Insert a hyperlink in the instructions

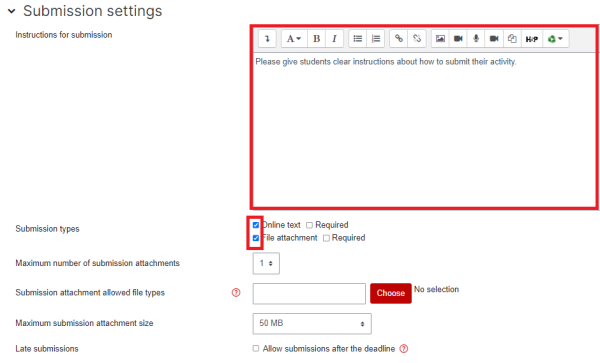tap(399, 39)
